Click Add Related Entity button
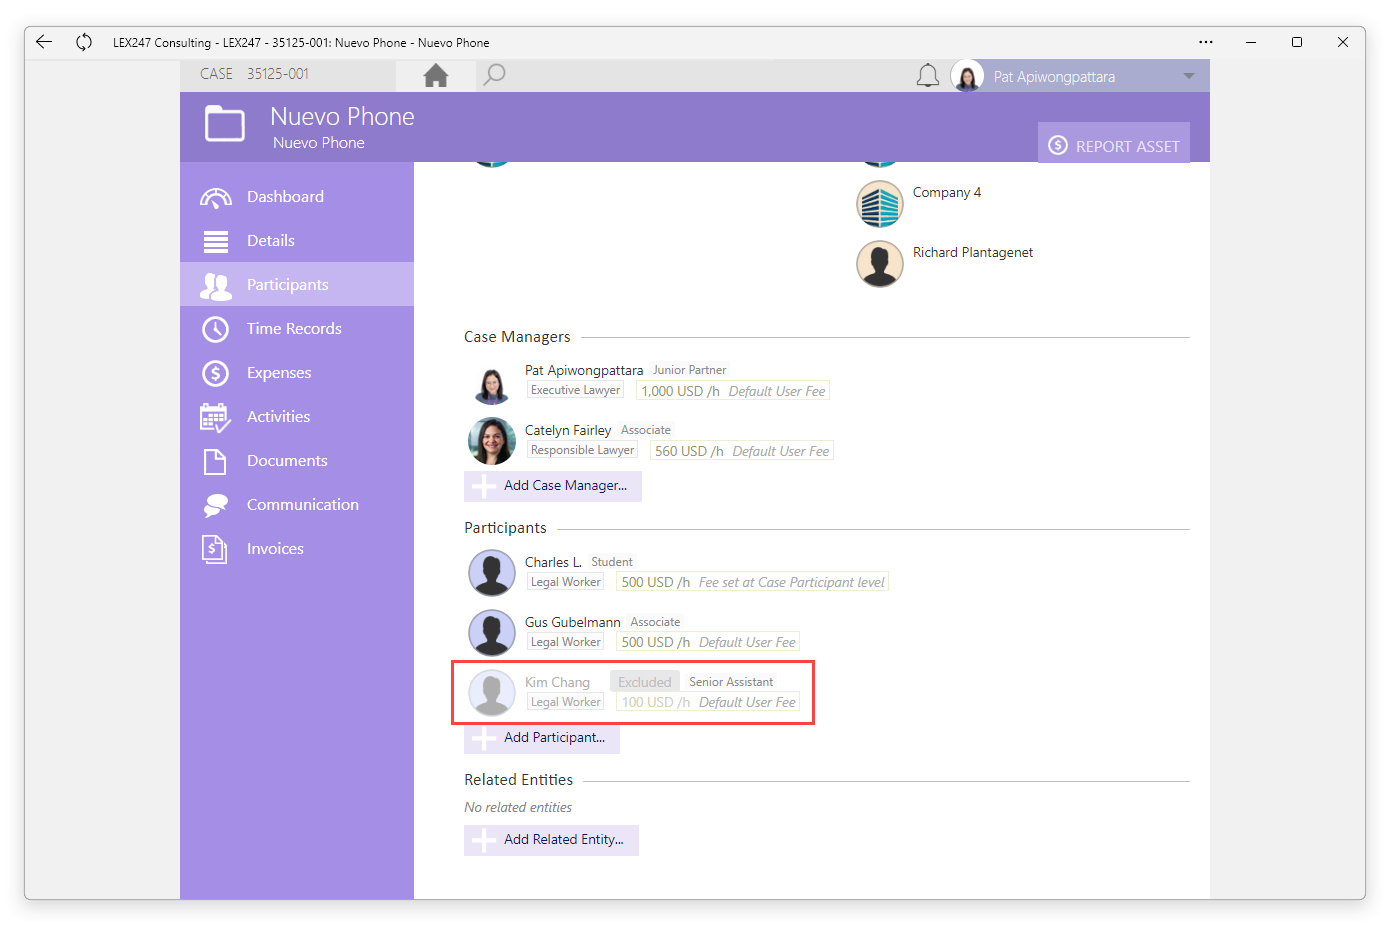 click(x=551, y=840)
